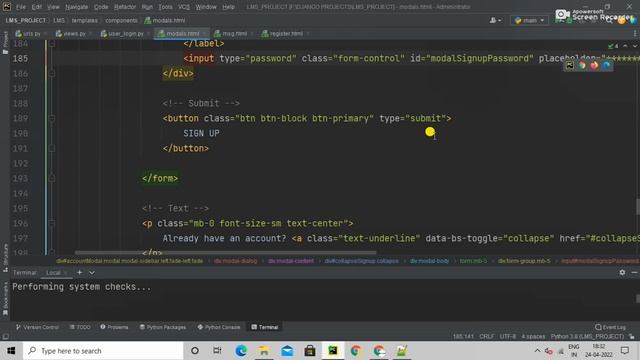Open the Edit menu
640x360 pixels.
tap(37, 7)
